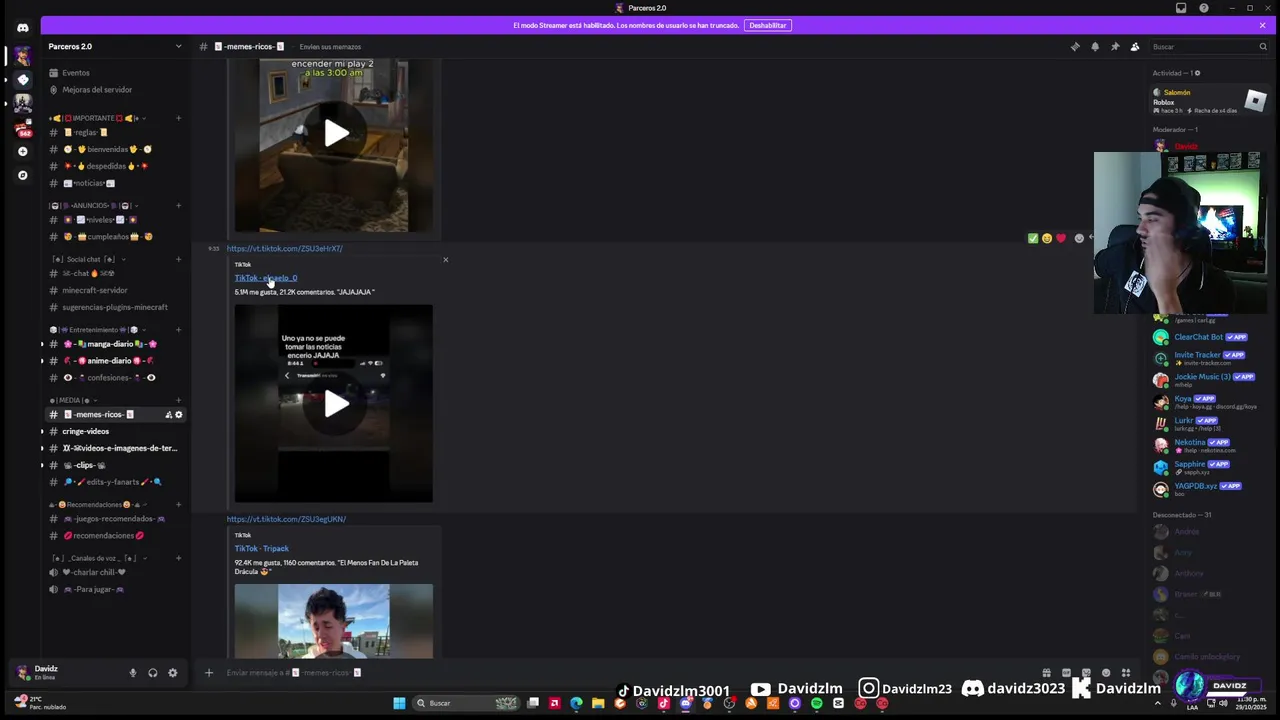Add the heart reaction on message
Viewport: 1280px width, 720px height.
pos(1061,238)
